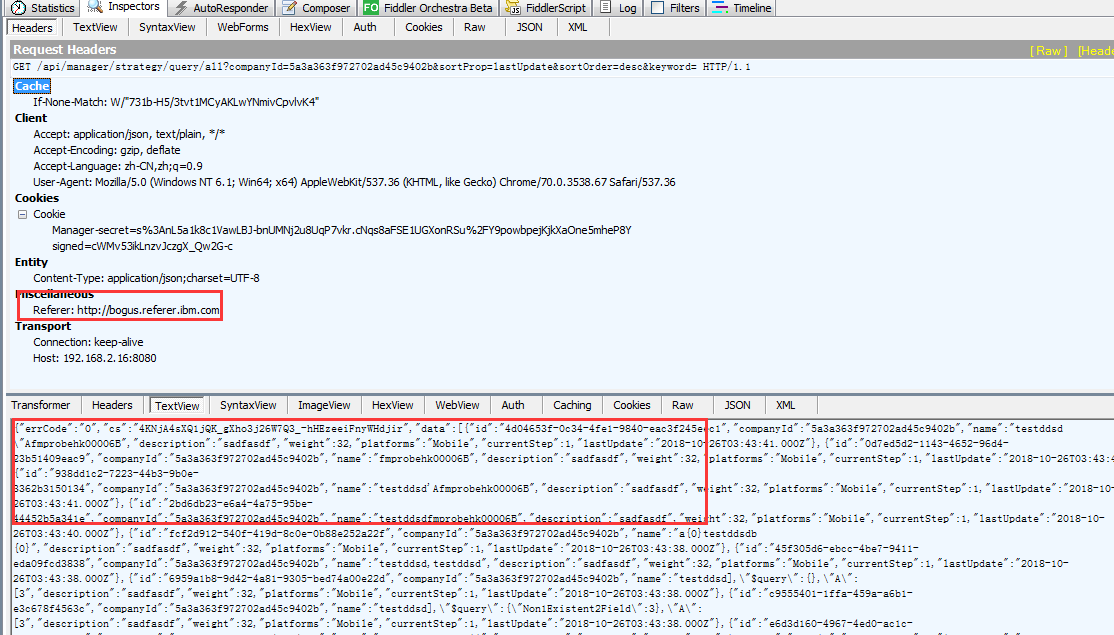Switch to the request XML tab
Image resolution: width=1114 pixels, height=635 pixels.
578,27
